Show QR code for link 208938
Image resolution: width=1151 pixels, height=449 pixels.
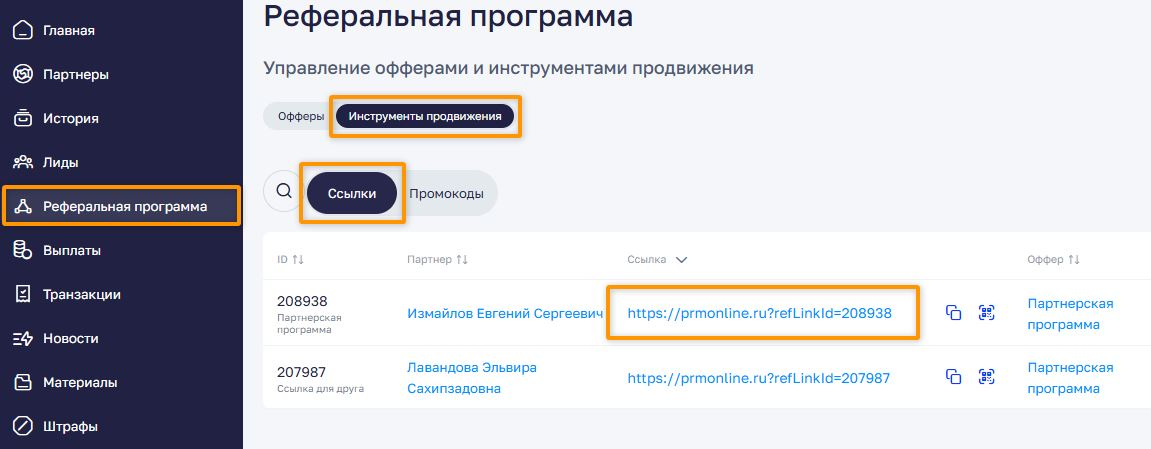pyautogui.click(x=987, y=313)
